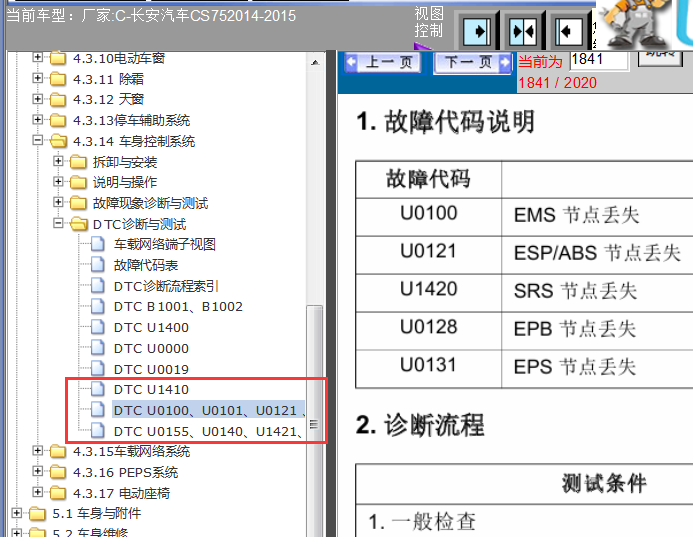Expand 4.3.10电动车窗 folder
This screenshot has width=693, height=537.
click(38, 57)
